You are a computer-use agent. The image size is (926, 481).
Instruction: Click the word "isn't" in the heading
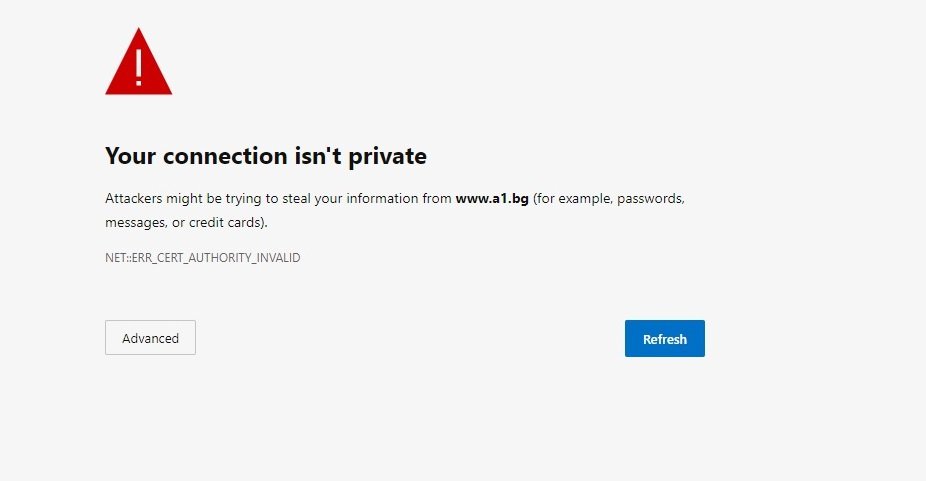[x=318, y=156]
